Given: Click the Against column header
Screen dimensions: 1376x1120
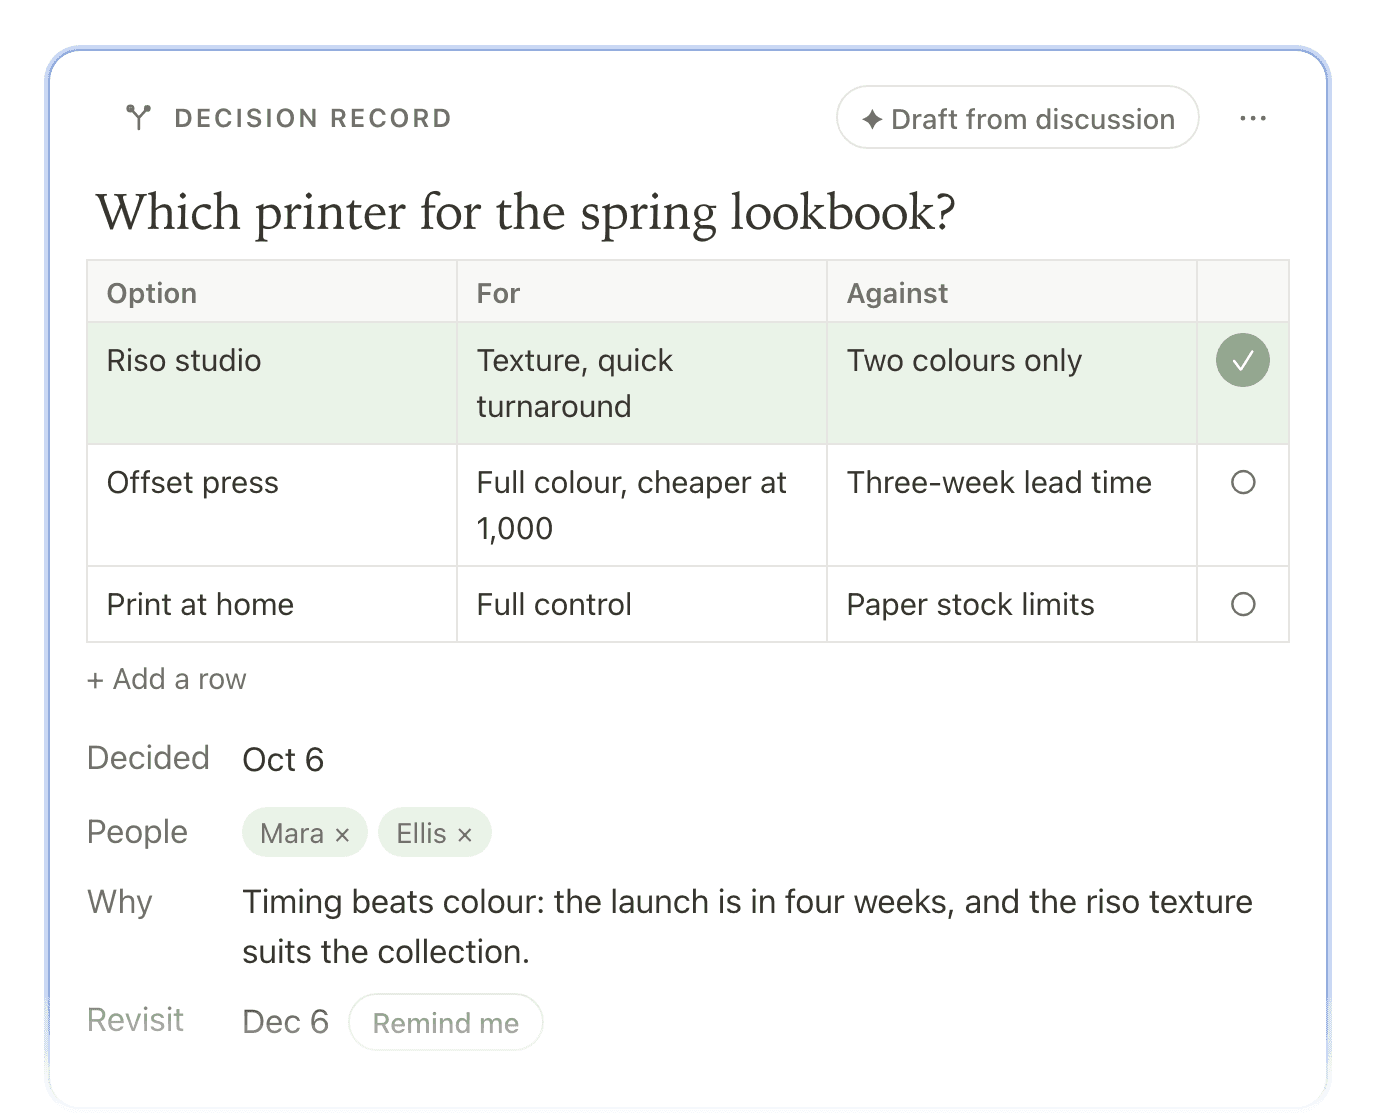Looking at the screenshot, I should (1012, 293).
